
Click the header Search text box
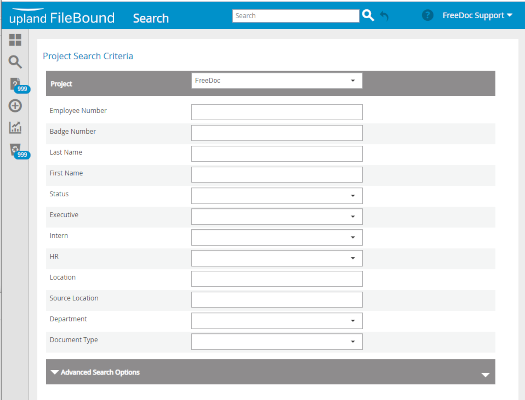pyautogui.click(x=296, y=16)
